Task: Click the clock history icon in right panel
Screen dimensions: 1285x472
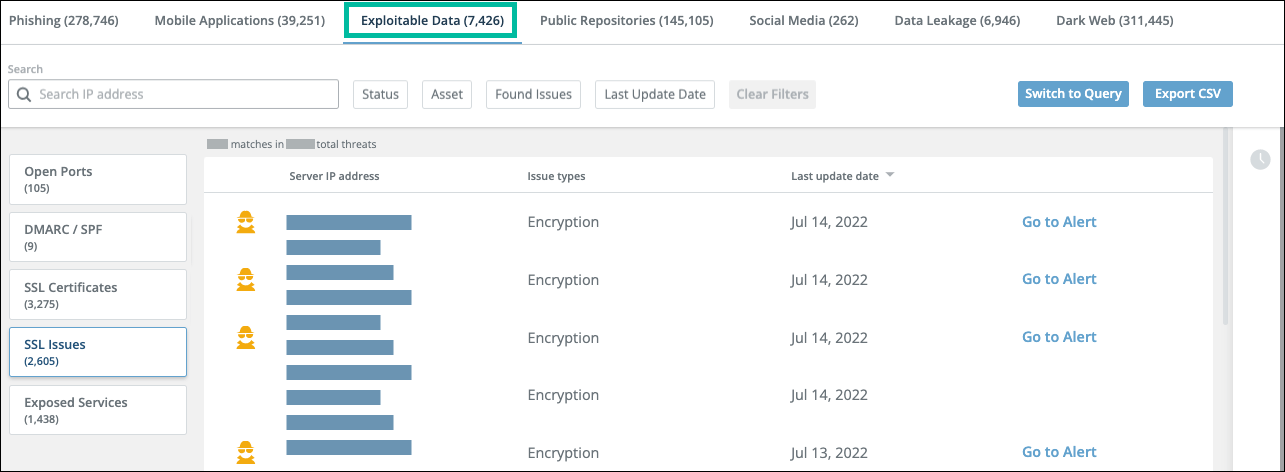Action: coord(1260,159)
